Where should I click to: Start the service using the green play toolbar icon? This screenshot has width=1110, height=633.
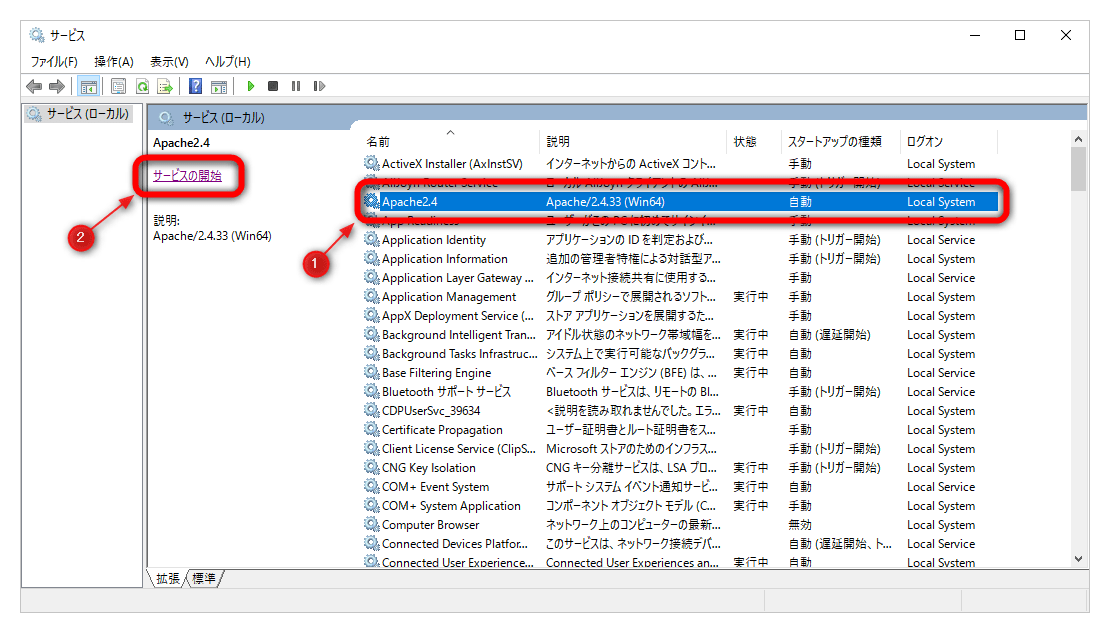pyautogui.click(x=250, y=86)
